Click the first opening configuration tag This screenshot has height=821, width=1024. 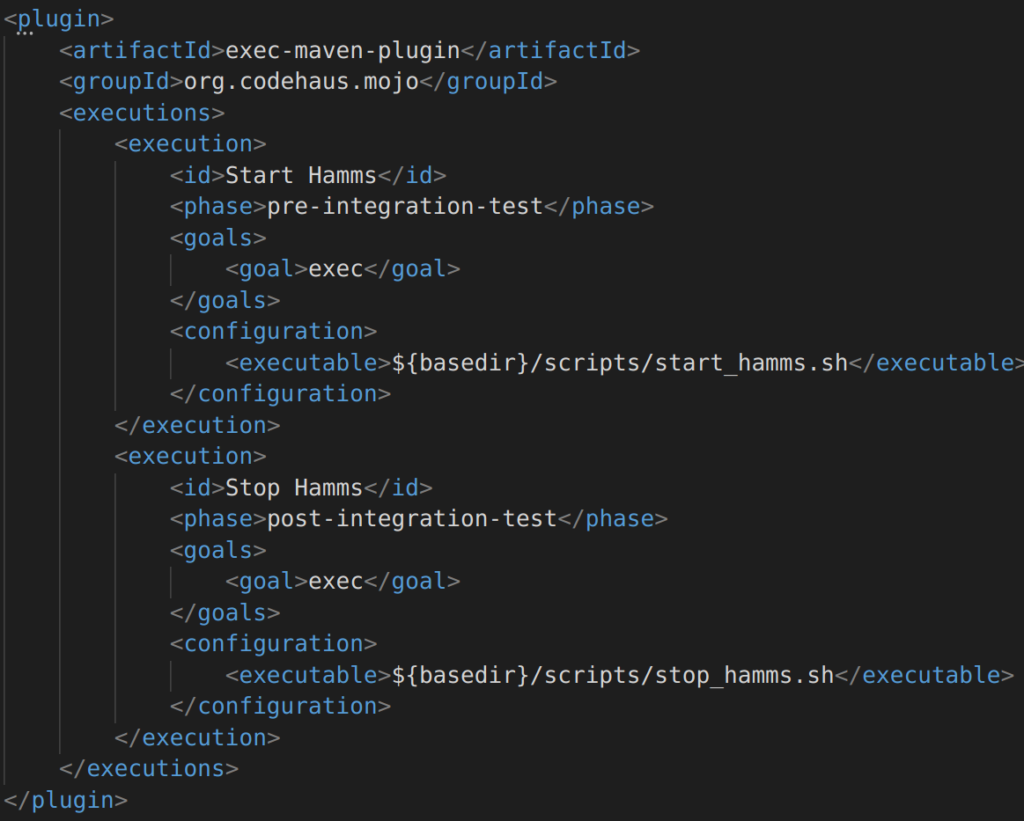click(274, 331)
